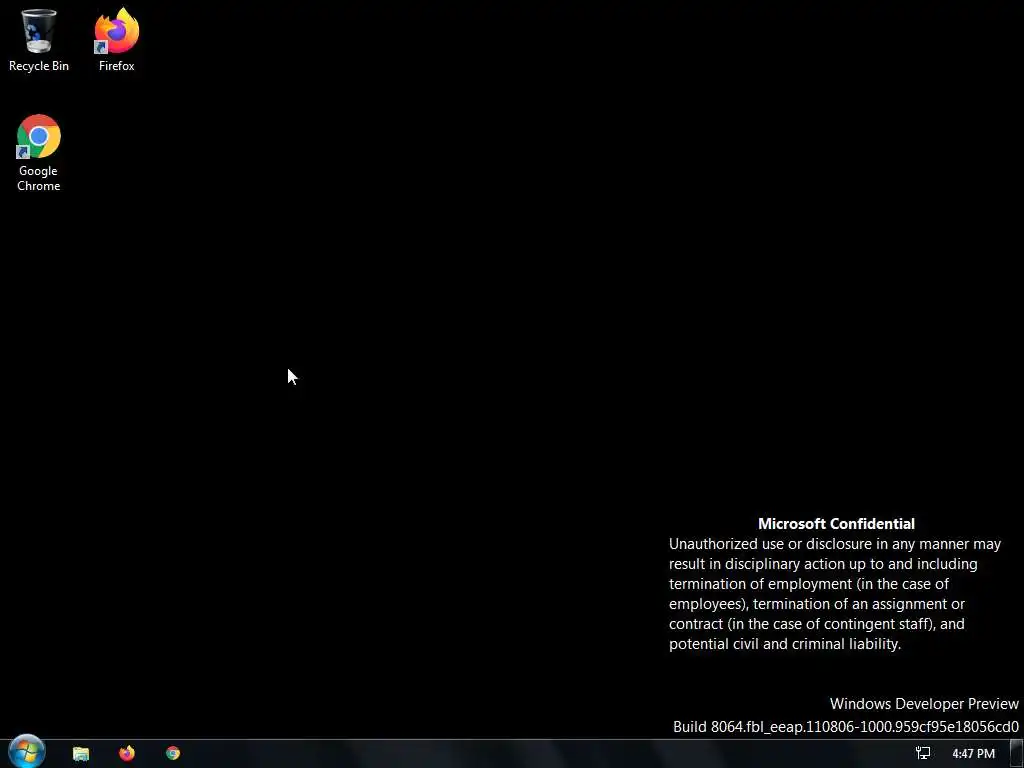Screen dimensions: 1024x768
Task: Open the network icon in system tray
Action: tap(923, 753)
